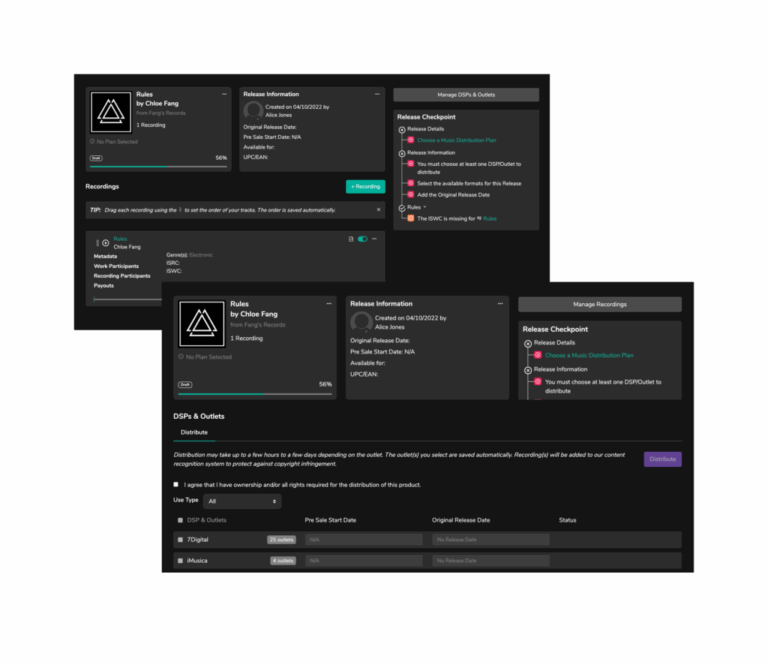
Task: Check the 7Digital outlet checkbox
Action: click(x=180, y=540)
